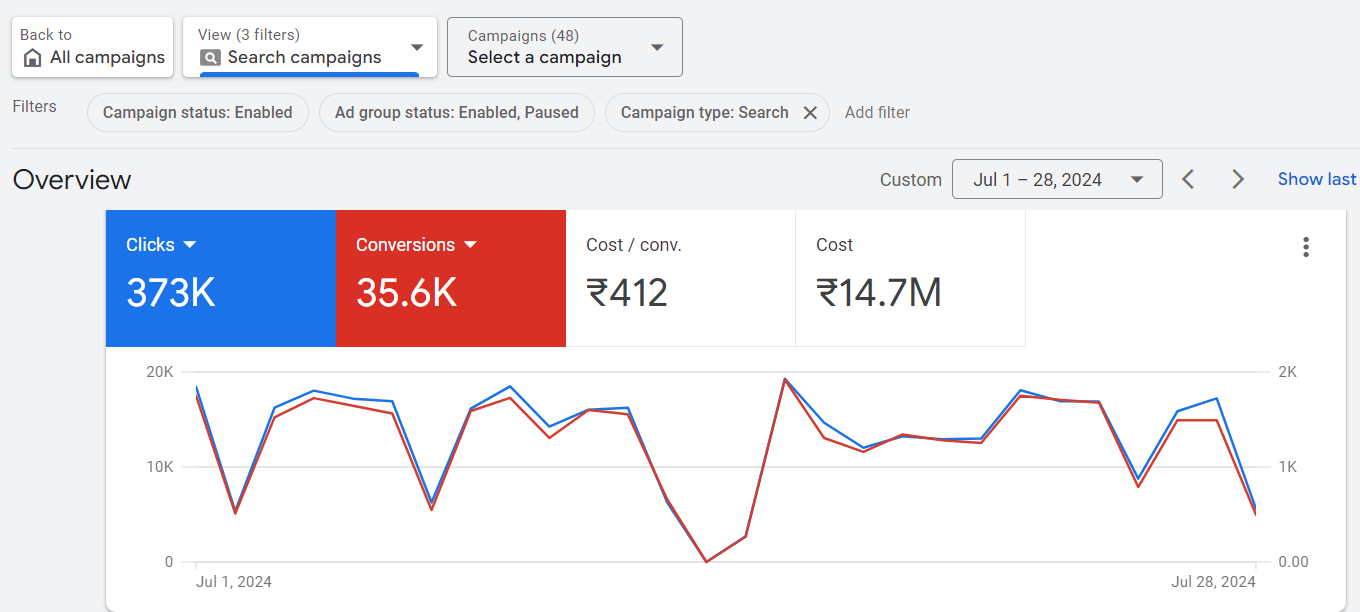Click the home icon in Back to All campaigns
The height and width of the screenshot is (612, 1360).
pos(32,58)
